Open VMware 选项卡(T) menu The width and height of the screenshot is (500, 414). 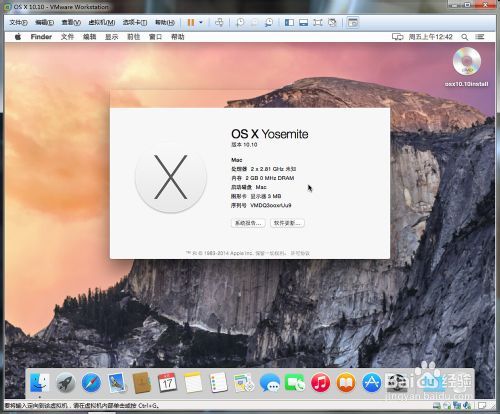135,23
